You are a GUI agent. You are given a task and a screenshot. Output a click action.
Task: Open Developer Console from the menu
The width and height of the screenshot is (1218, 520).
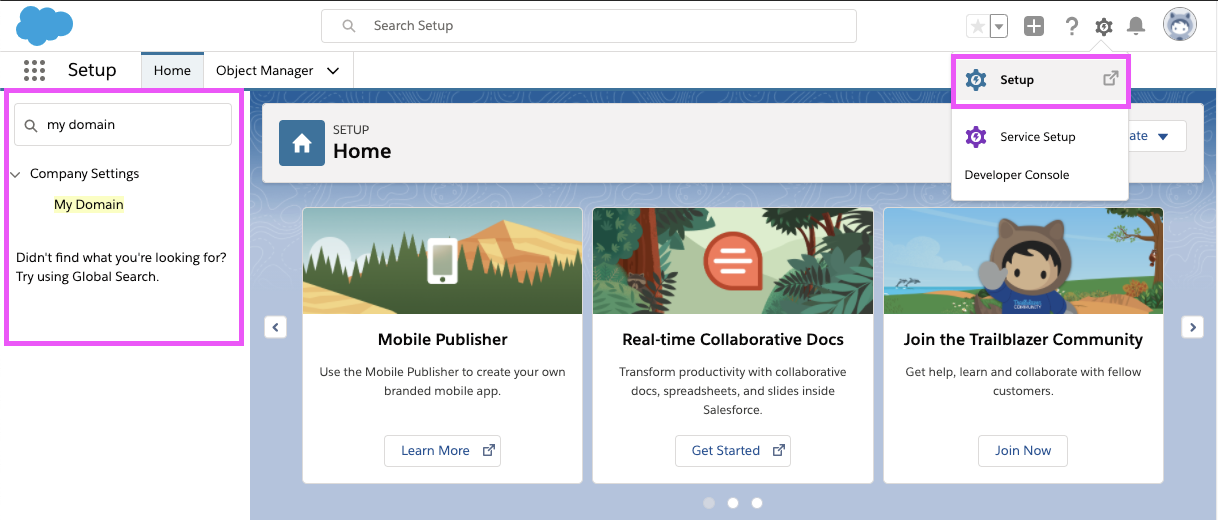[1017, 175]
